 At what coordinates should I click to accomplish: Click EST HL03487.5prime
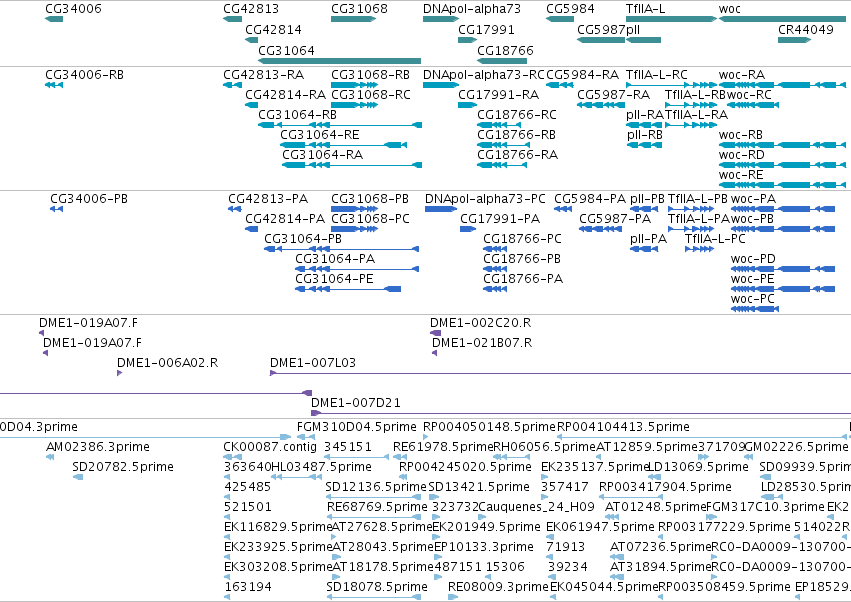coord(321,467)
